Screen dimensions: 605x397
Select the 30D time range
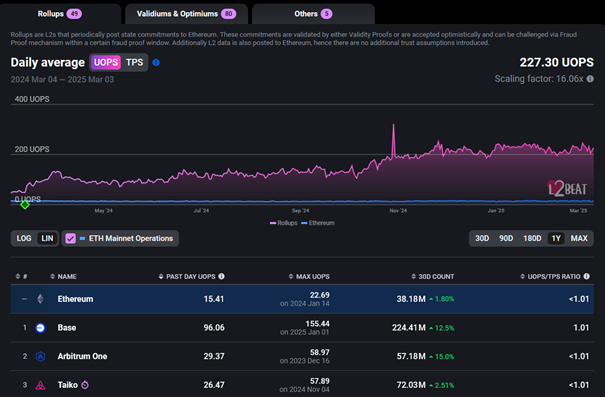(x=482, y=238)
